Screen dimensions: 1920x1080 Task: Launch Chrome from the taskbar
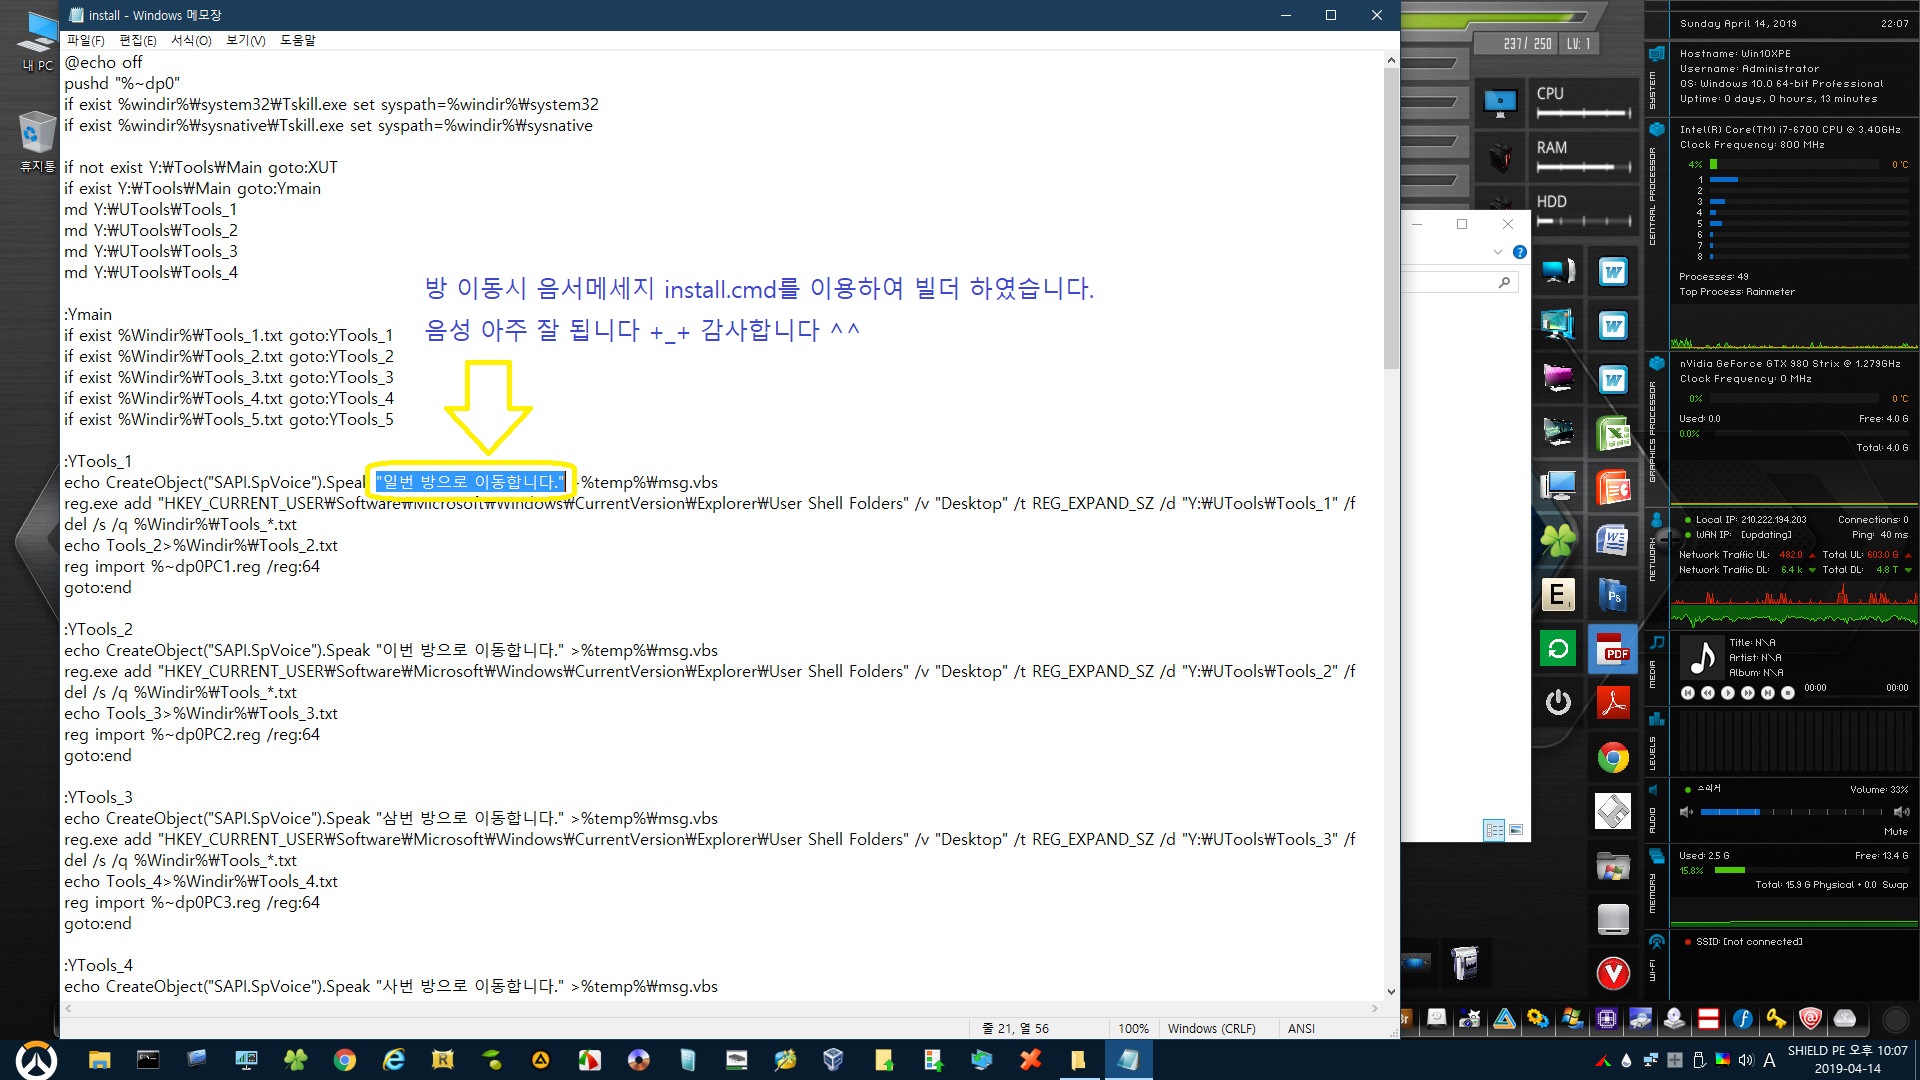[345, 1060]
